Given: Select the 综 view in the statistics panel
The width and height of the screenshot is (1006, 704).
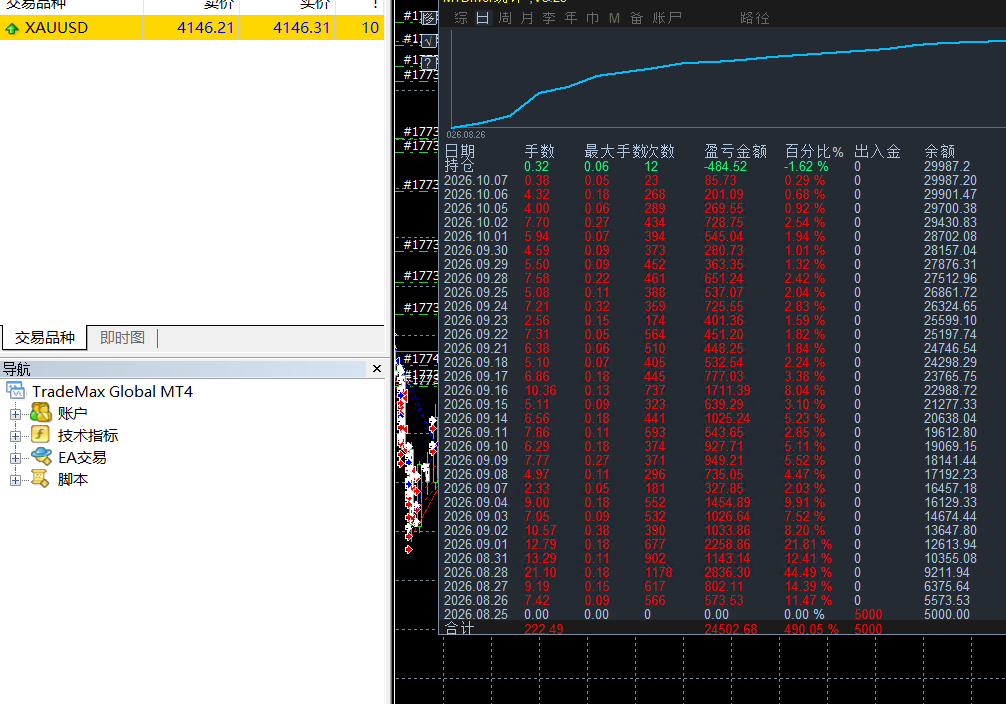Looking at the screenshot, I should click(461, 18).
